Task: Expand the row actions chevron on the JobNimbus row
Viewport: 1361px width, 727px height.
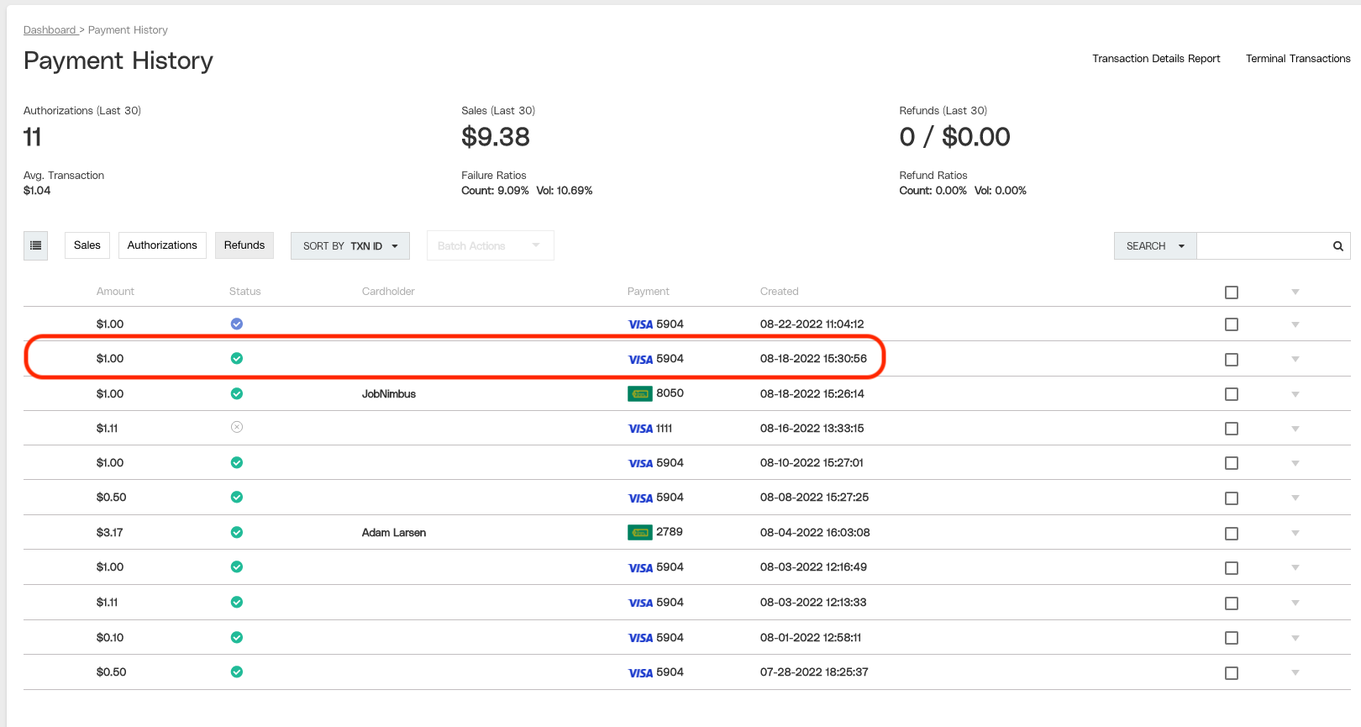Action: (1295, 394)
